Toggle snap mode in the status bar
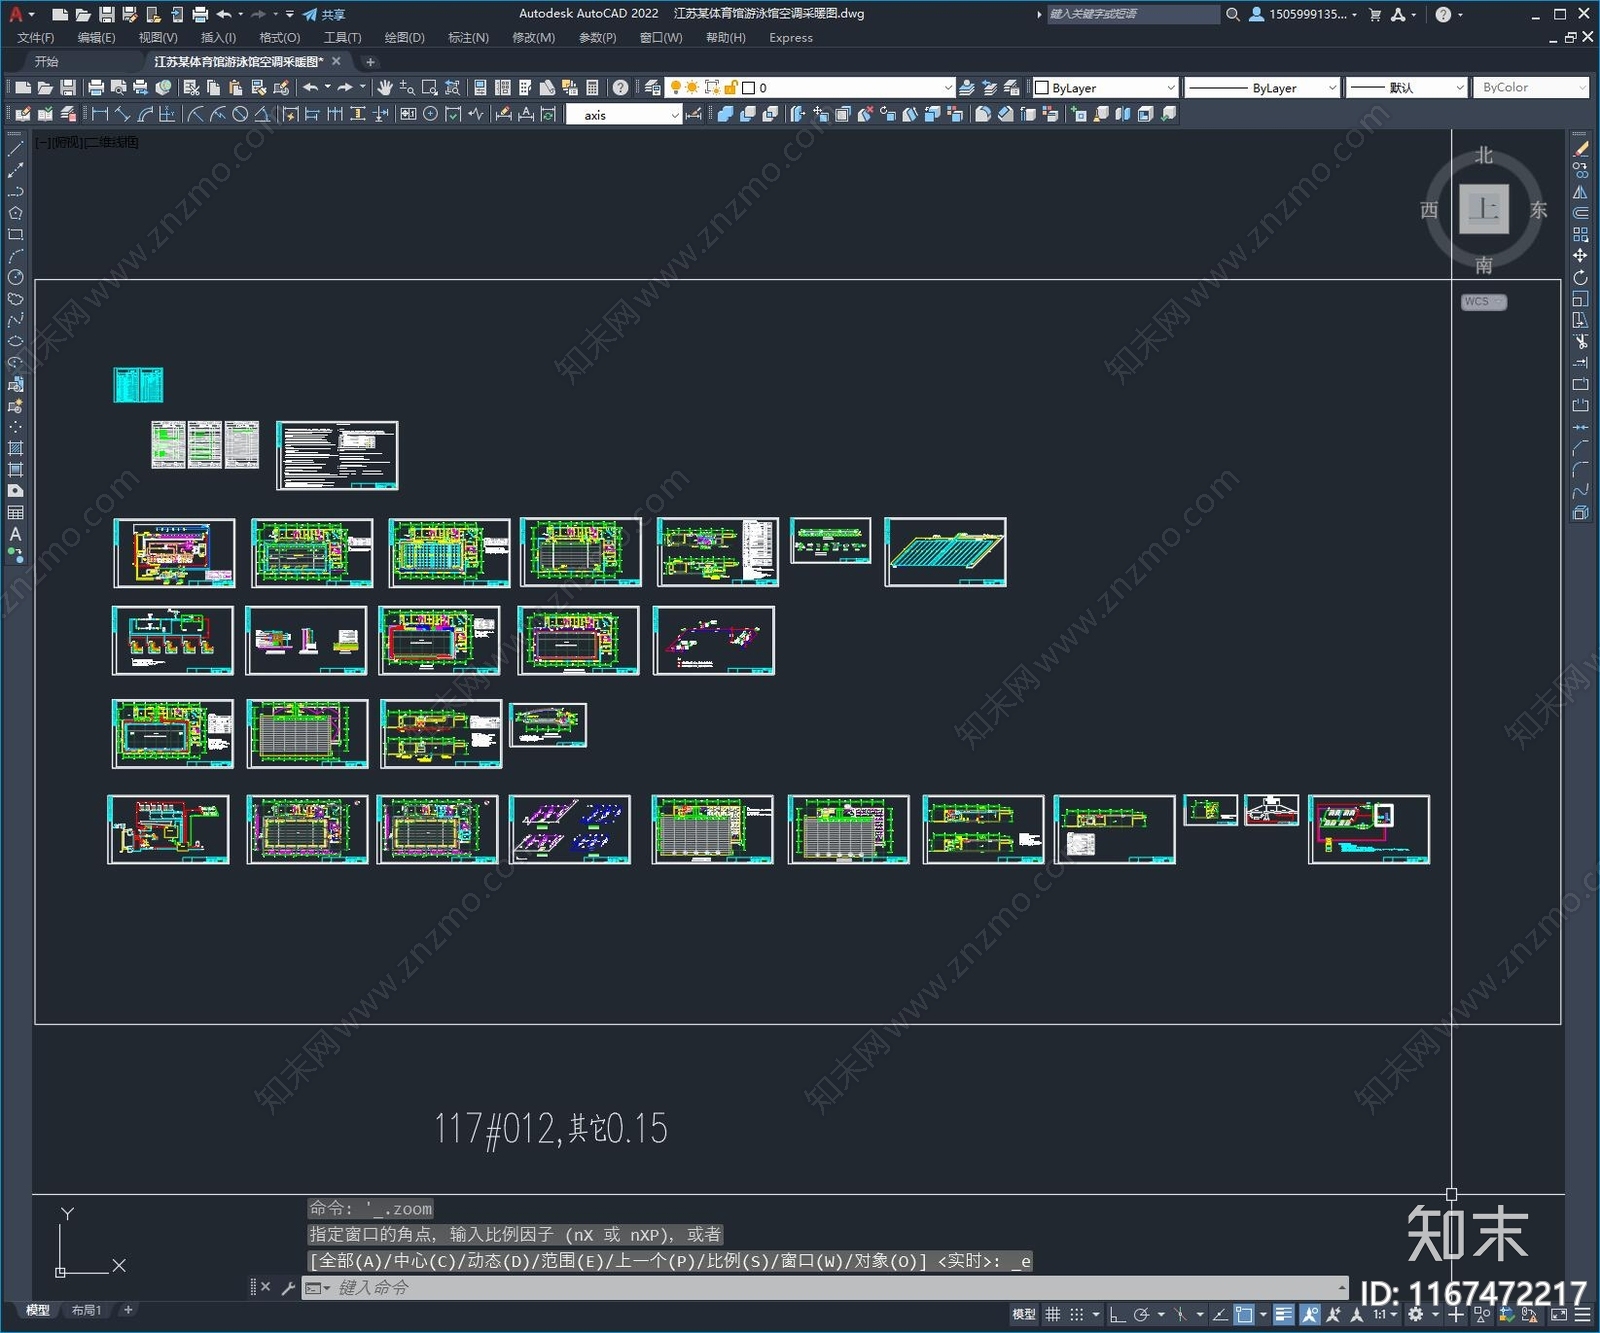1600x1333 pixels. (1077, 1315)
